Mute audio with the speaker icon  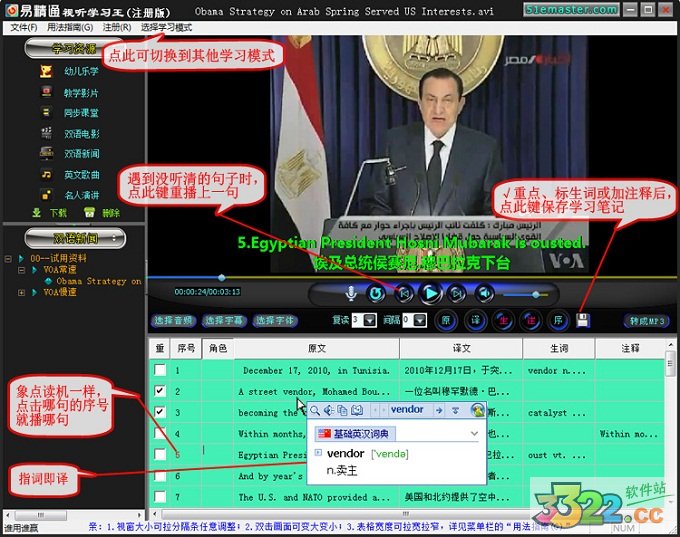[484, 294]
